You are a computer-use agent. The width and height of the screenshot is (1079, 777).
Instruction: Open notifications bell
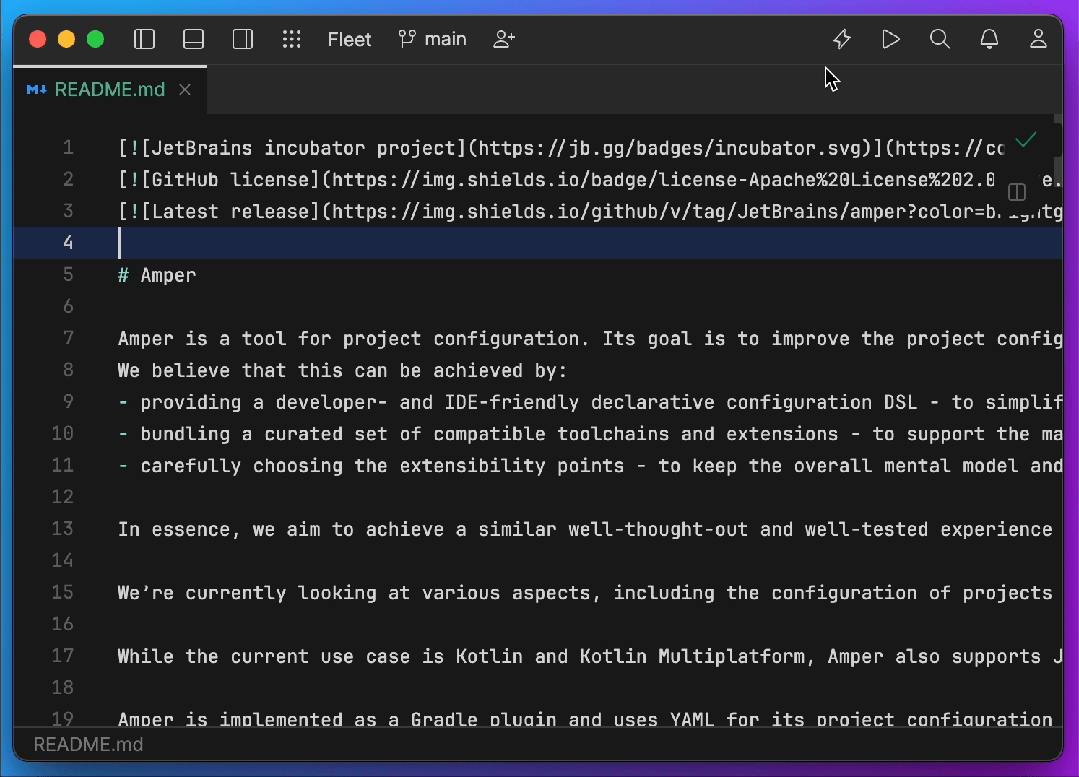pos(989,39)
